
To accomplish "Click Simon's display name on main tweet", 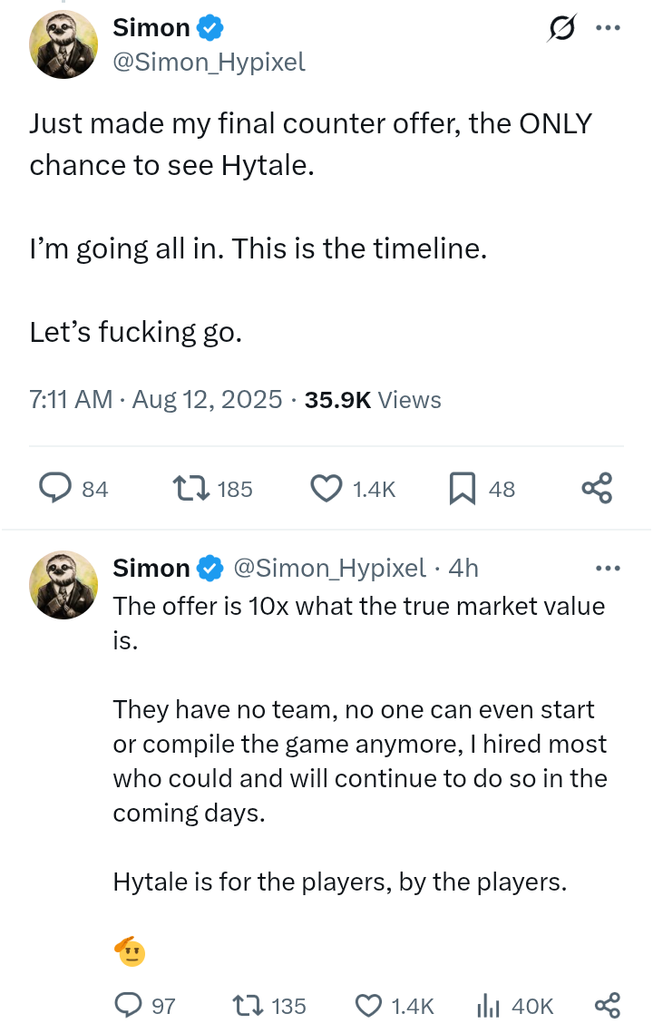I will pos(151,29).
